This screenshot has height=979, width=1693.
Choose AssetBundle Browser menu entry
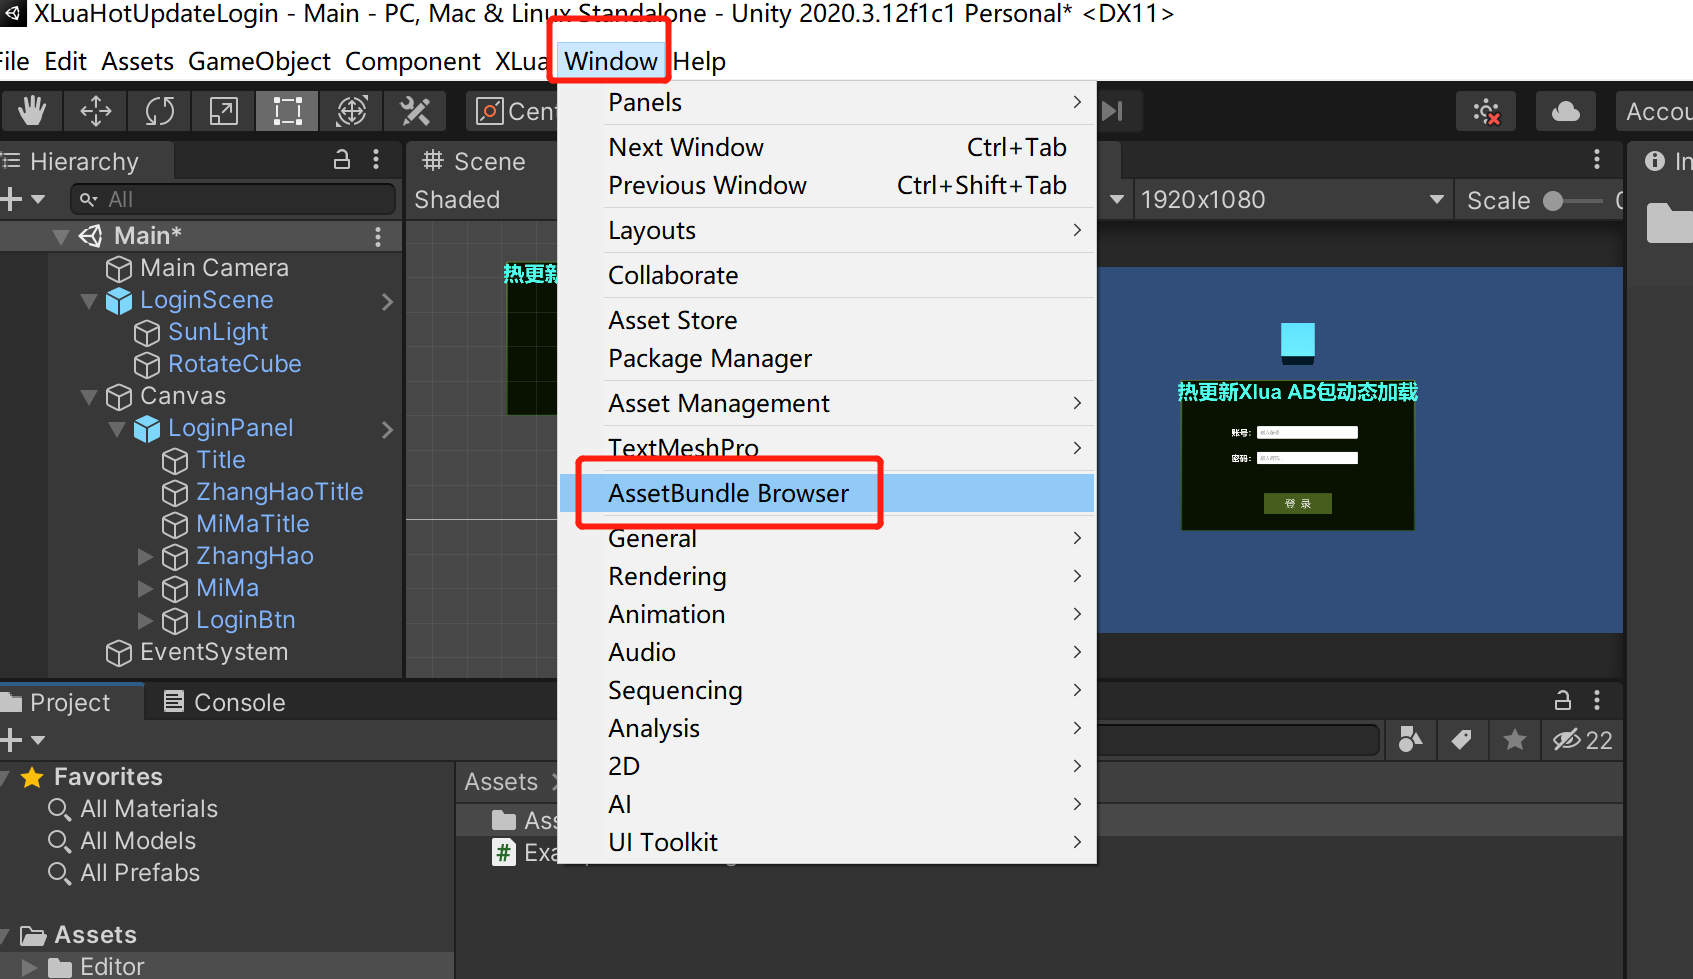click(x=827, y=493)
